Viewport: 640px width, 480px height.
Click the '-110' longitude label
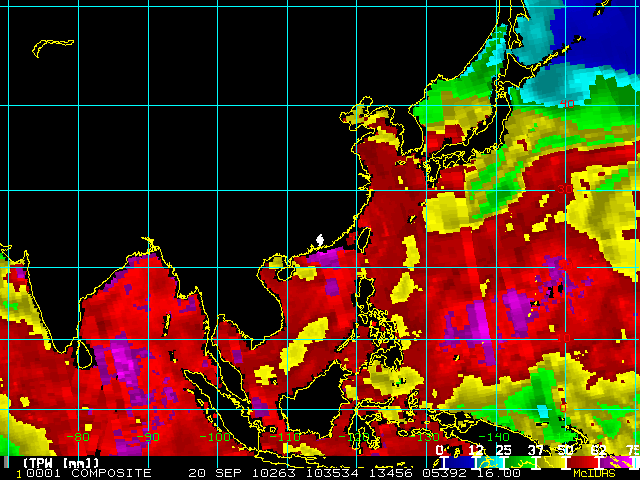point(285,437)
